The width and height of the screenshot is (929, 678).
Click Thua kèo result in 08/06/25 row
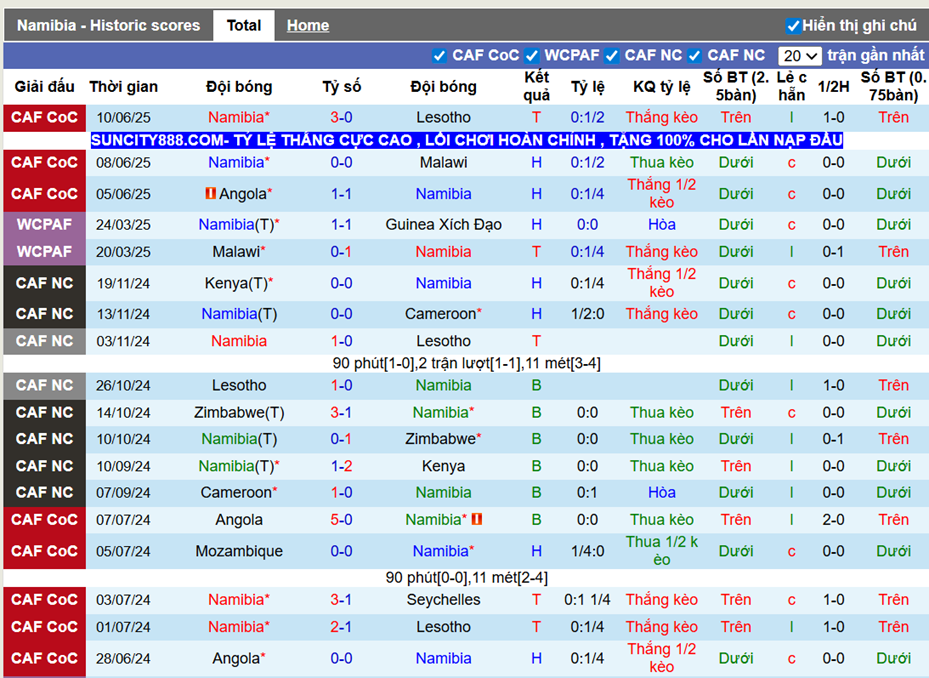(x=662, y=162)
